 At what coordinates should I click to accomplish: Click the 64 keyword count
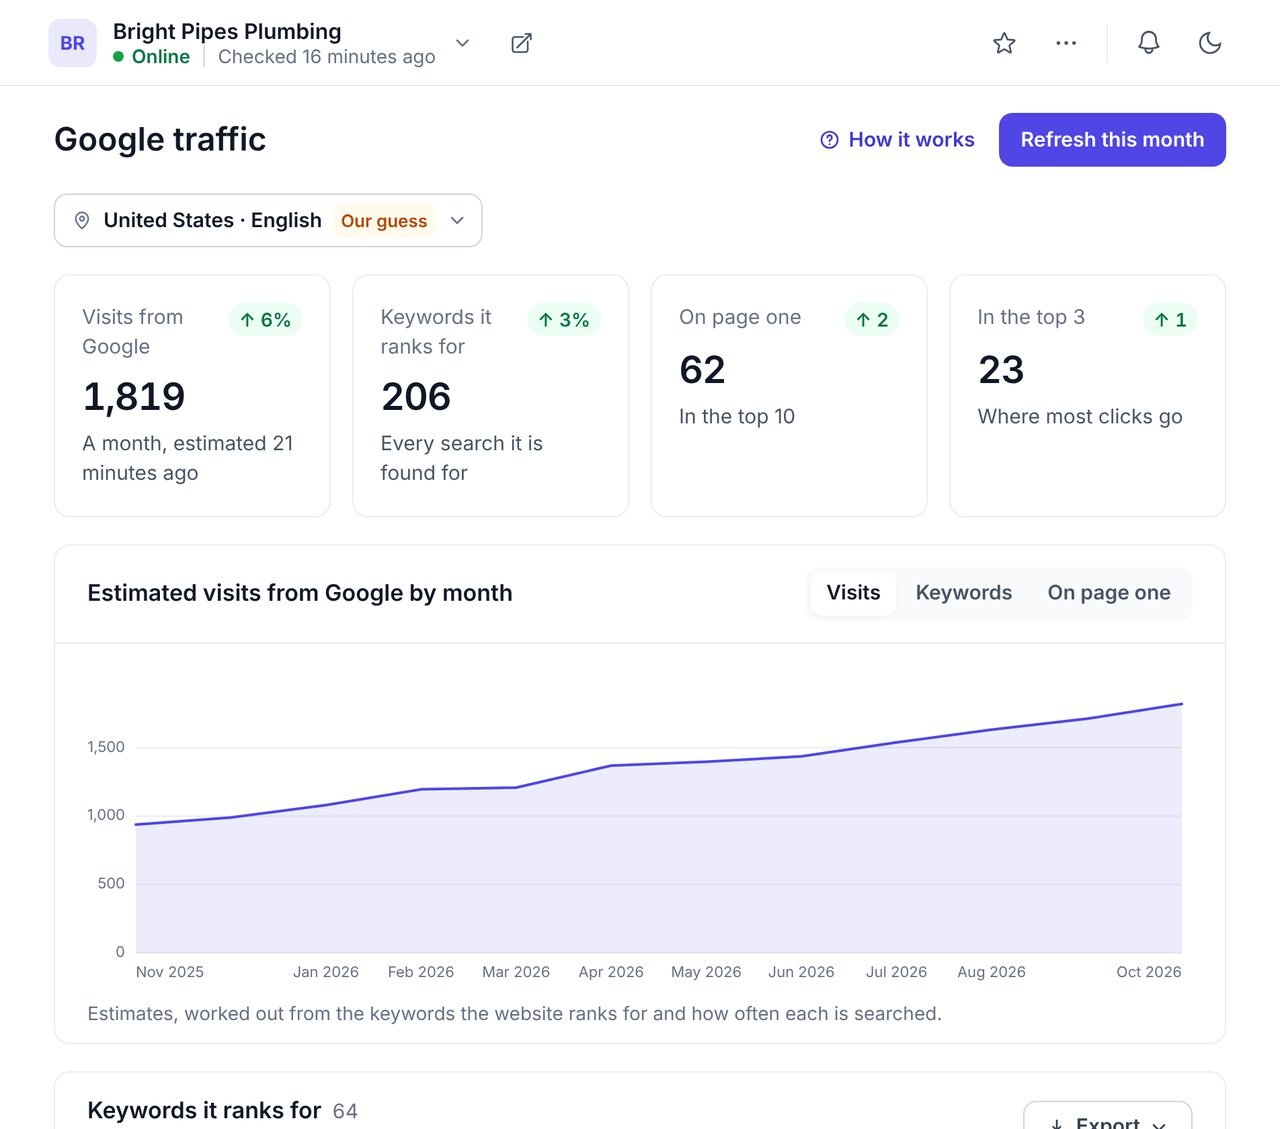[x=345, y=1112]
